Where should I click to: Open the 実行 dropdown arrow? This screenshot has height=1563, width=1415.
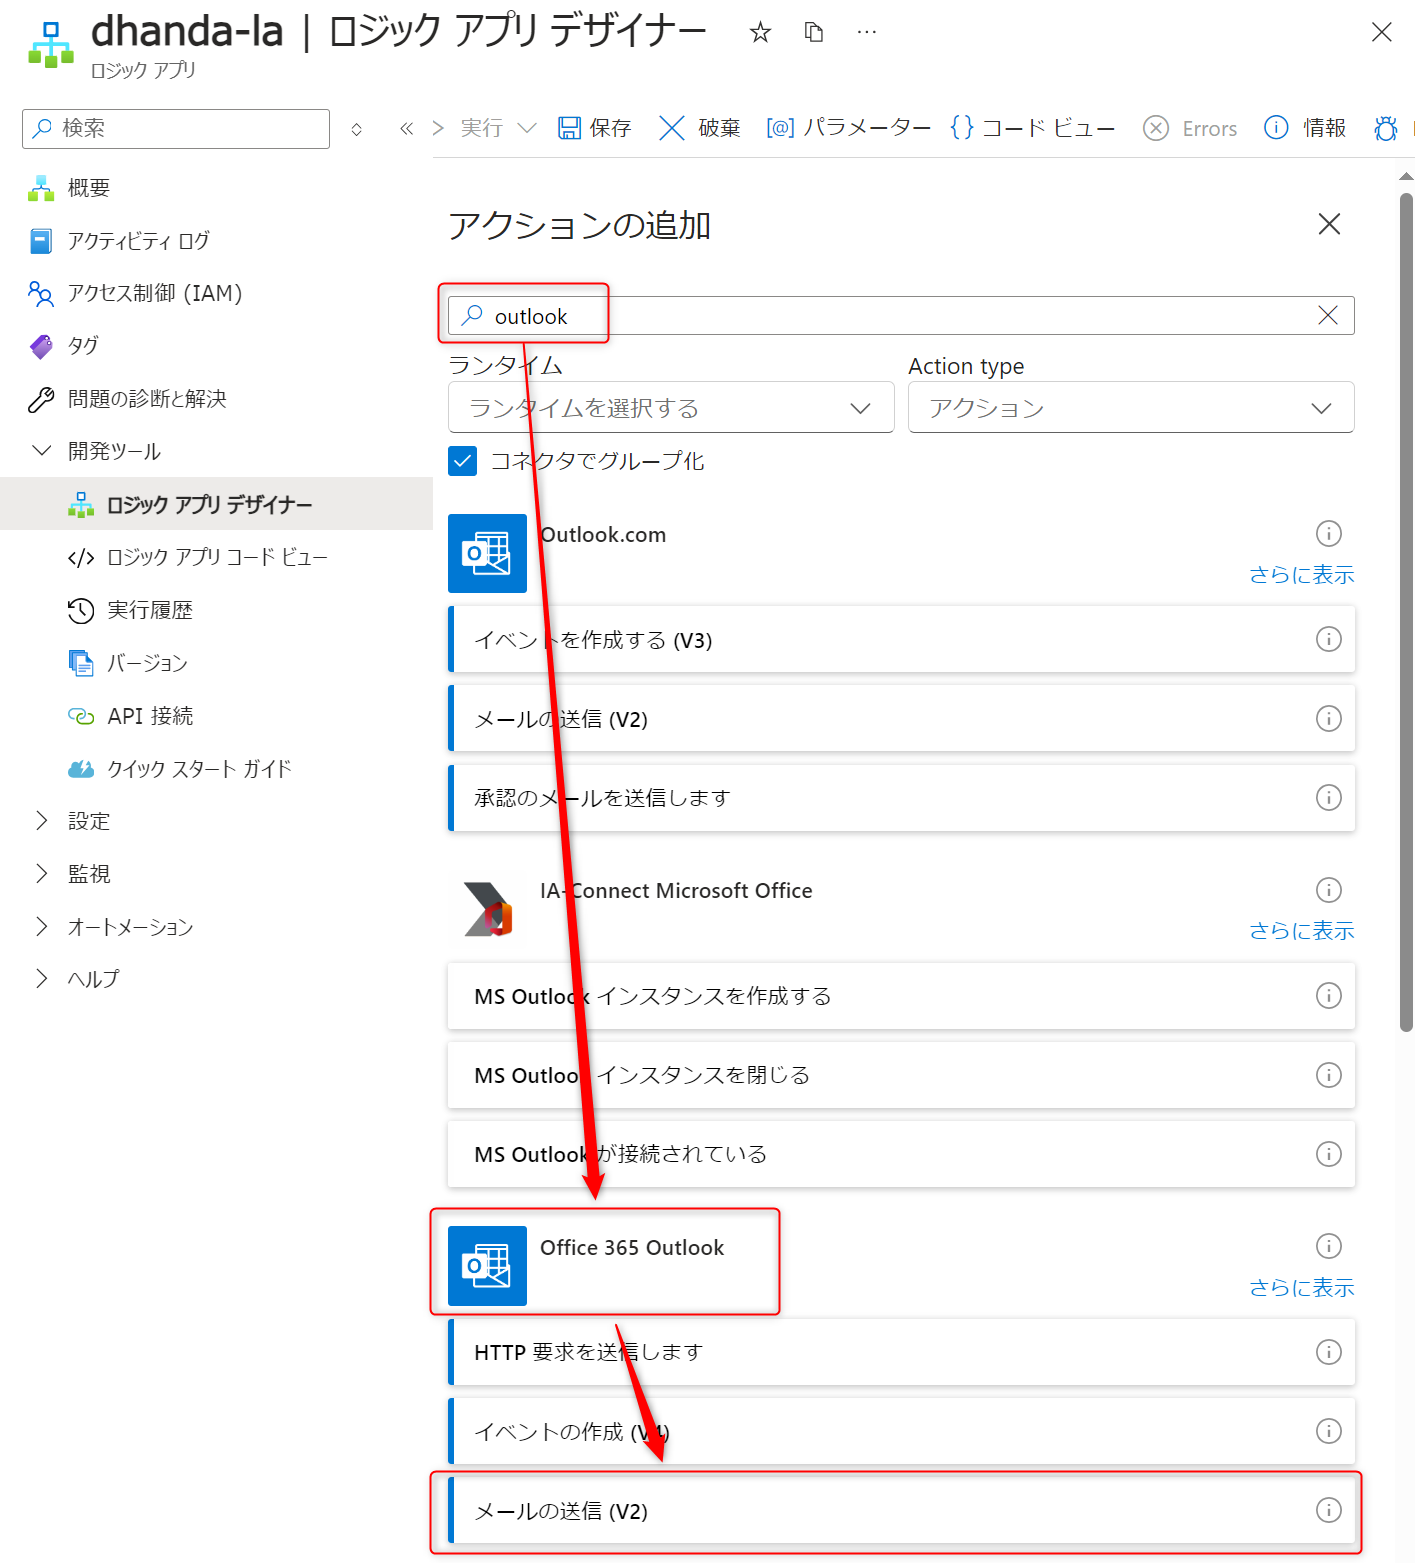click(527, 128)
